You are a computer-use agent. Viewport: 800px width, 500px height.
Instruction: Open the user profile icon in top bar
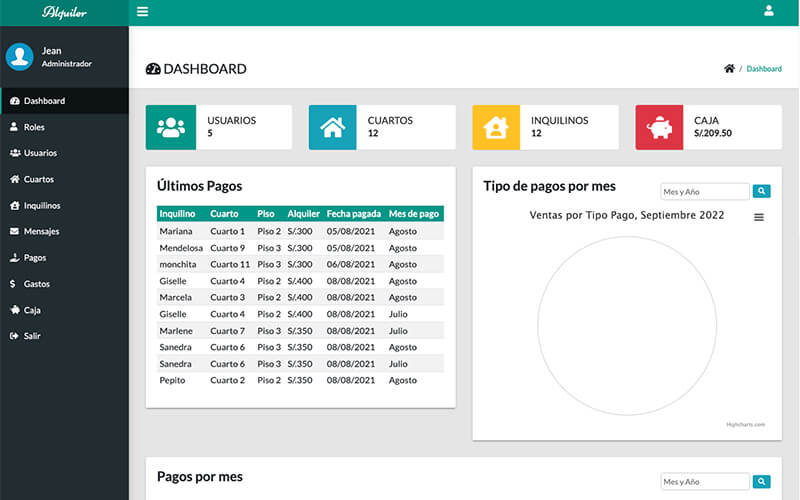tap(768, 12)
